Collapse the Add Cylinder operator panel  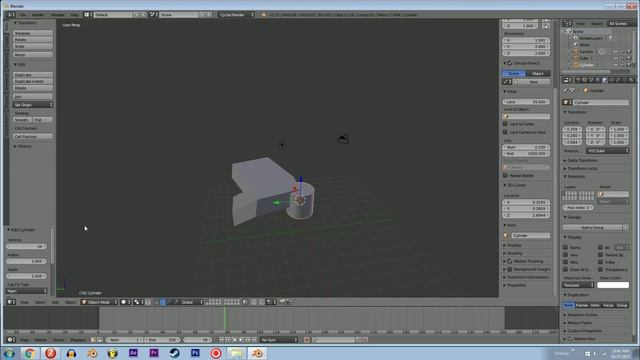coord(21,230)
